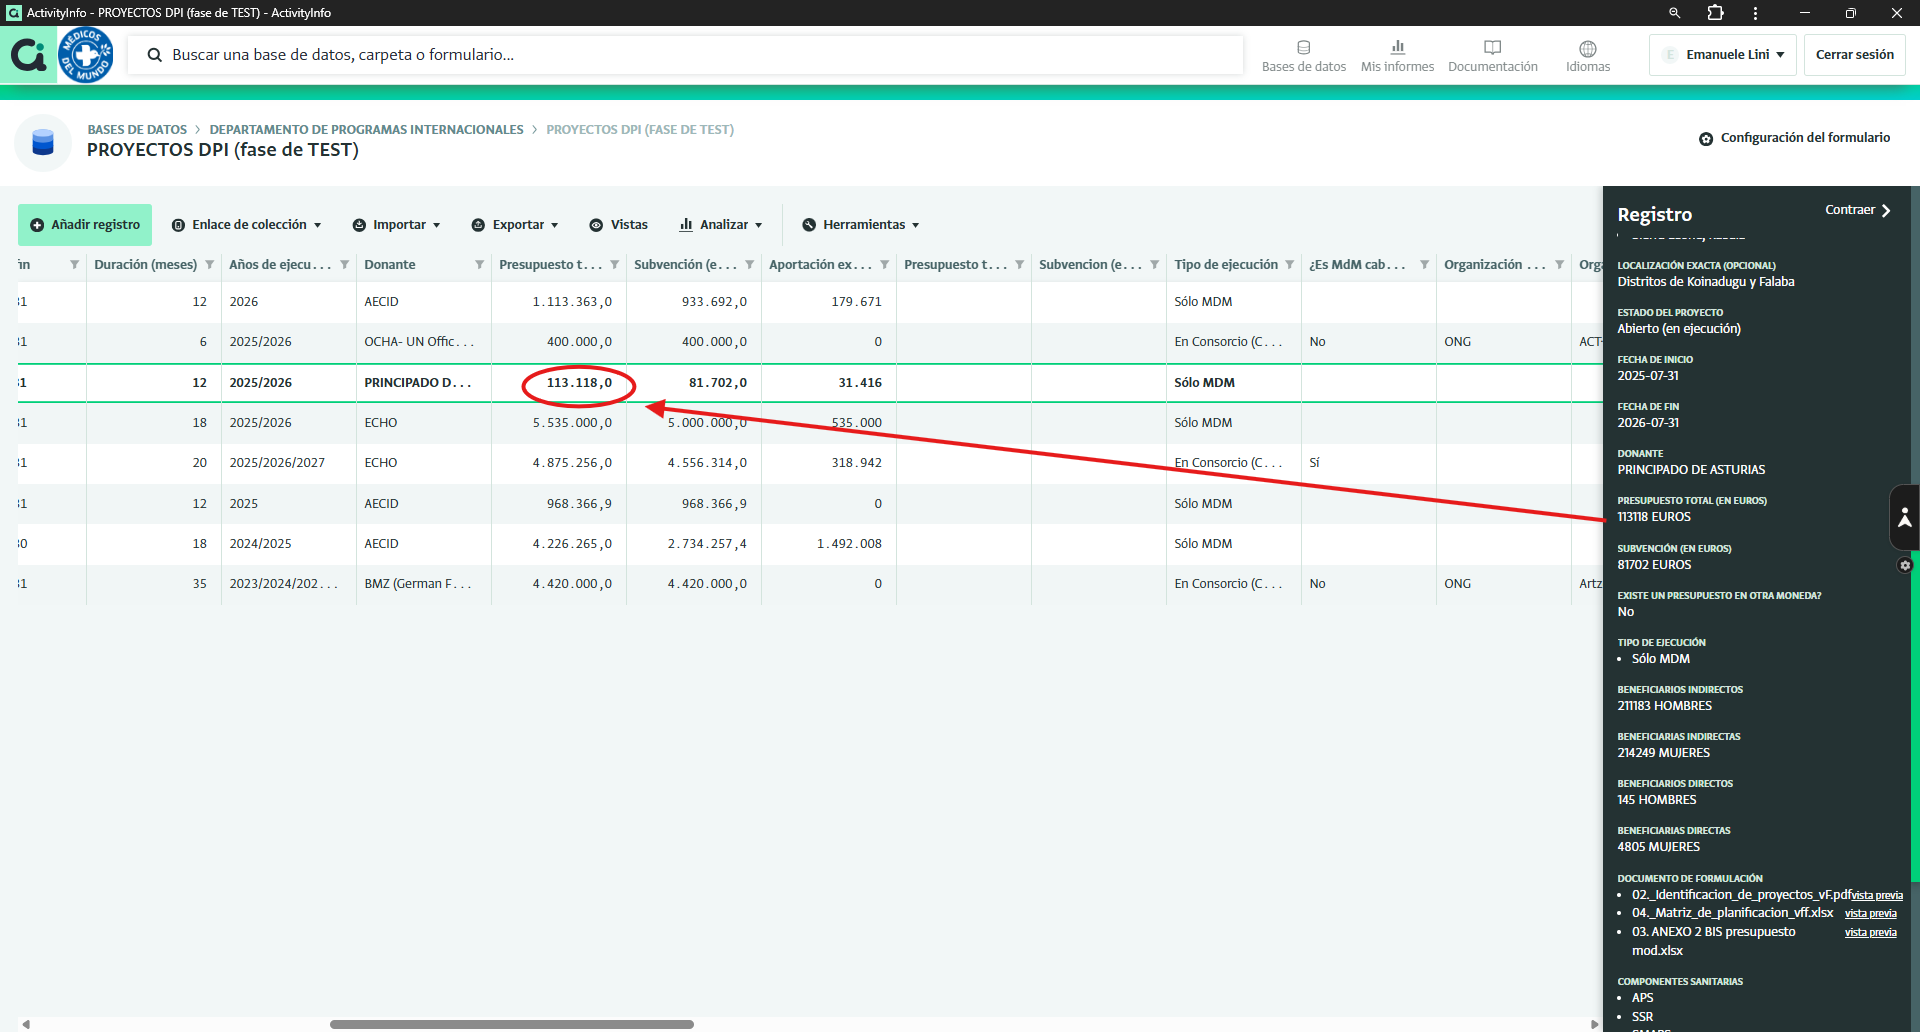Click the horizontal table scrollbar

point(511,1024)
